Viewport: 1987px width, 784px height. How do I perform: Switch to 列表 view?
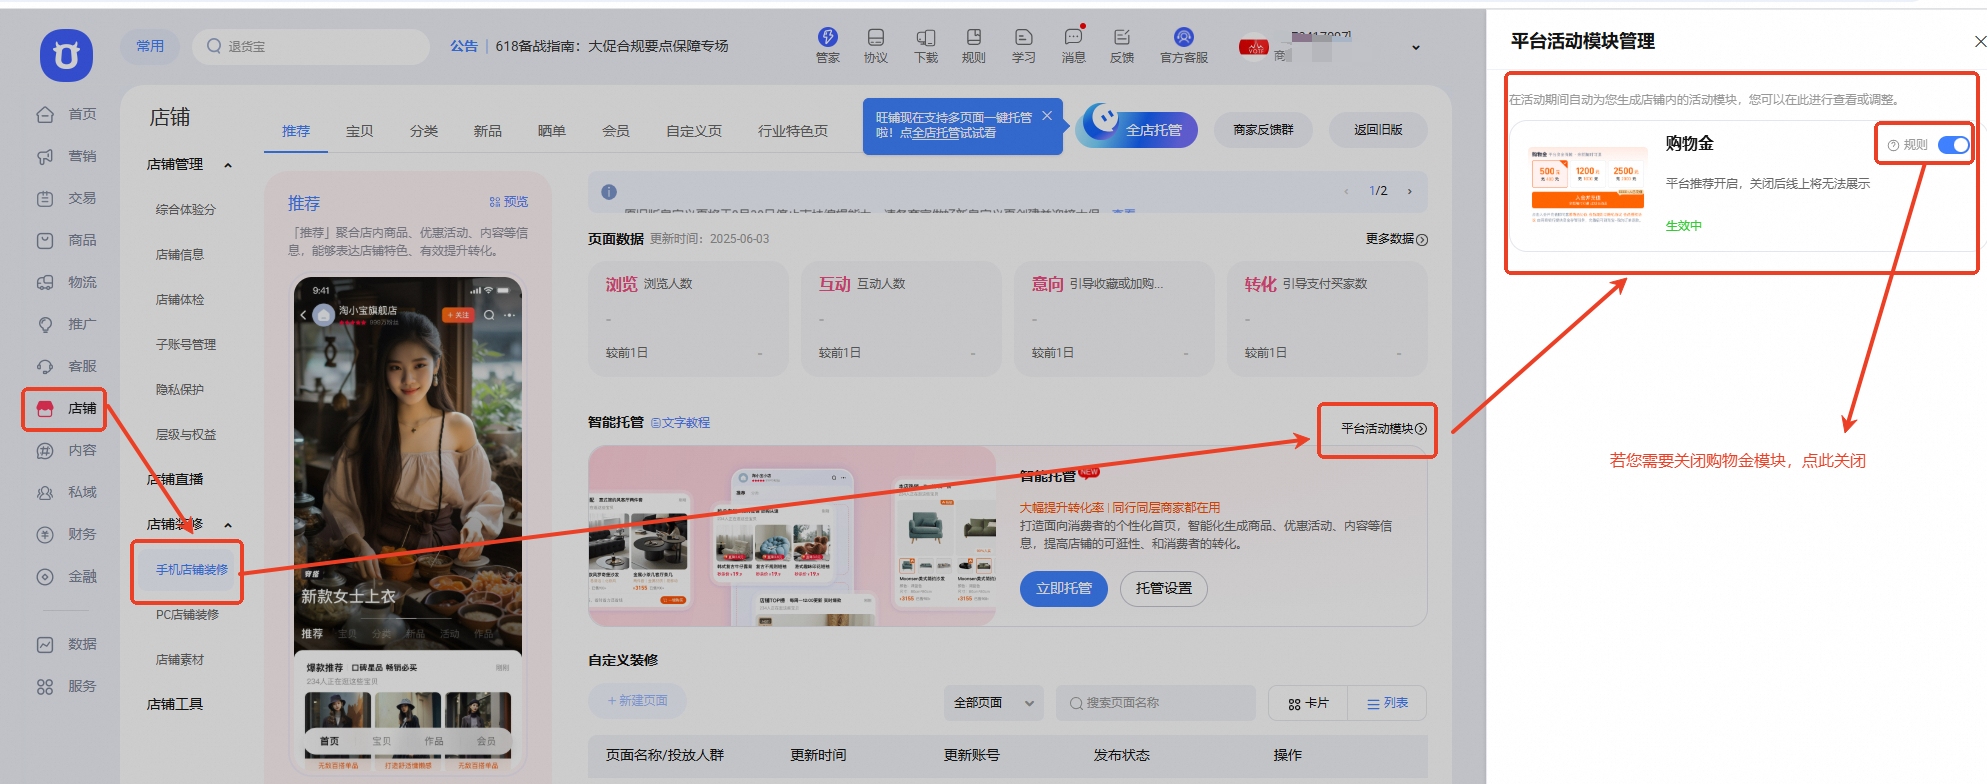coord(1387,703)
